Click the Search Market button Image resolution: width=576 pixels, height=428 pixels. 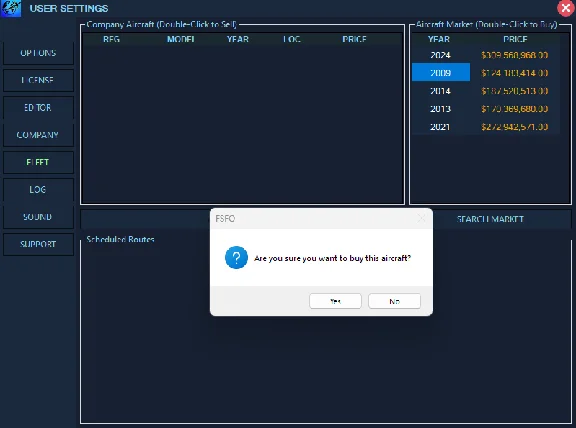[x=490, y=219]
